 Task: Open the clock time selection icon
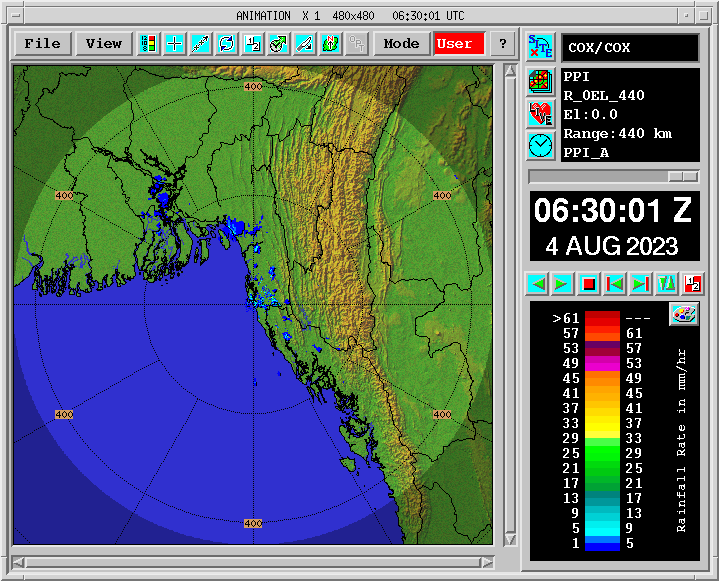(x=541, y=146)
